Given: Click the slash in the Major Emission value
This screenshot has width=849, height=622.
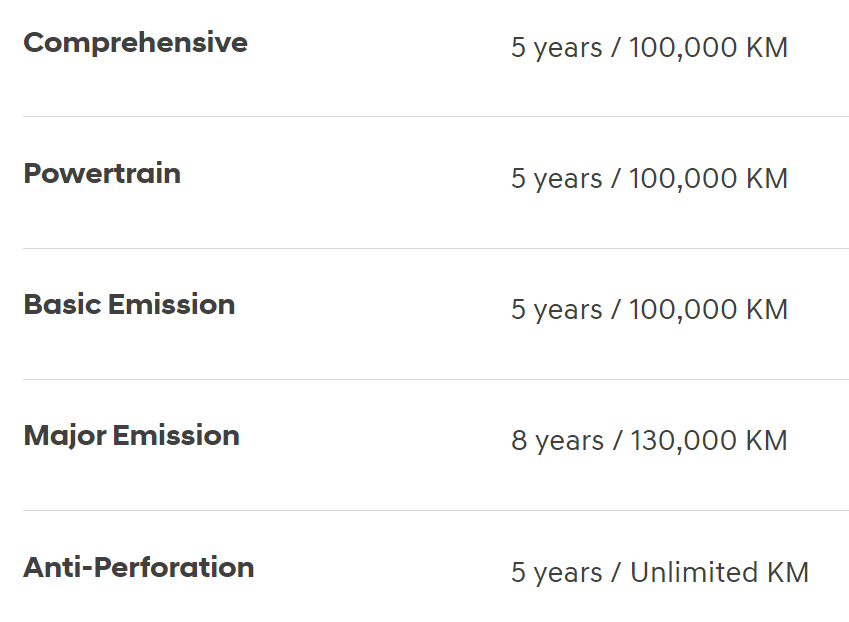Looking at the screenshot, I should 617,440.
